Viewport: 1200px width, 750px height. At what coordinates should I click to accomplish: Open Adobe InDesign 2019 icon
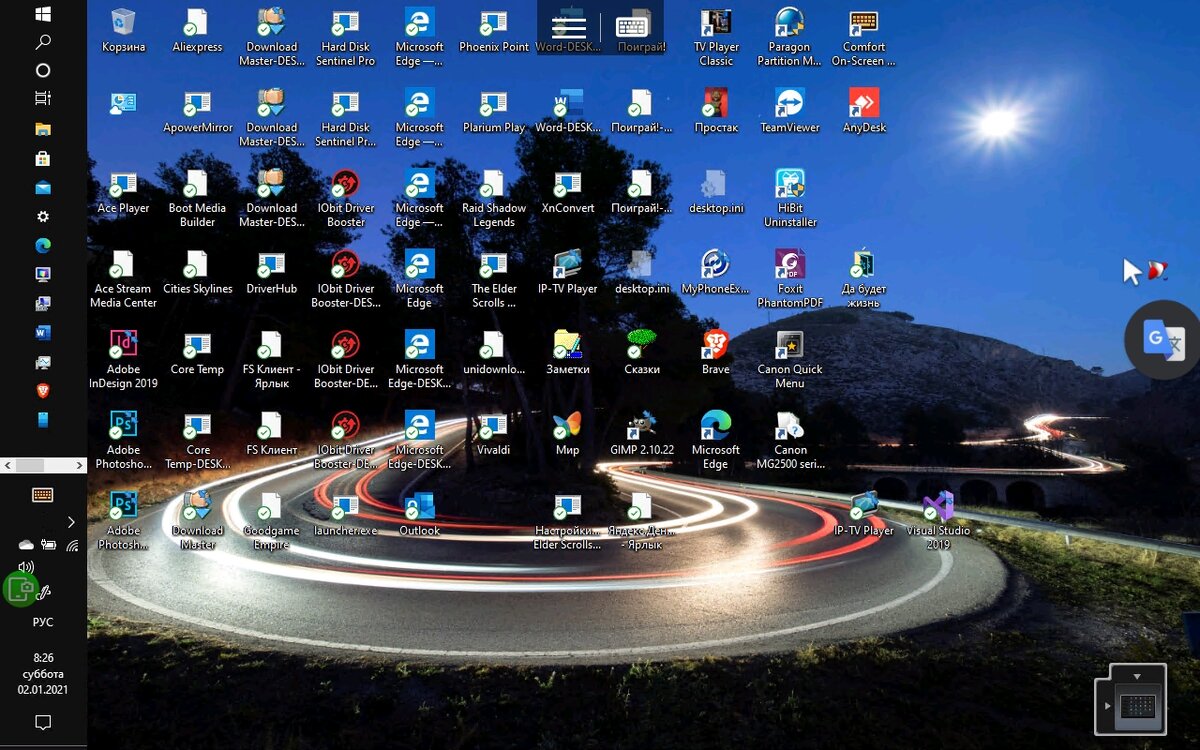[123, 360]
